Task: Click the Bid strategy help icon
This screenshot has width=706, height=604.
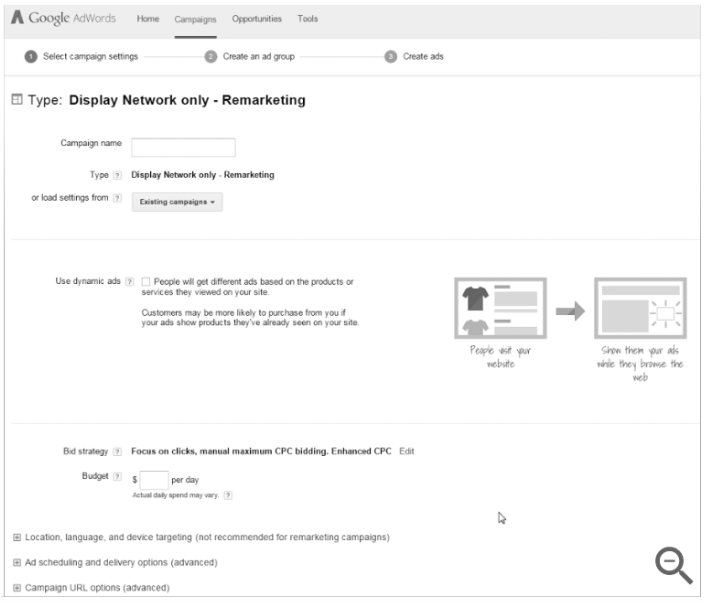Action: (117, 452)
